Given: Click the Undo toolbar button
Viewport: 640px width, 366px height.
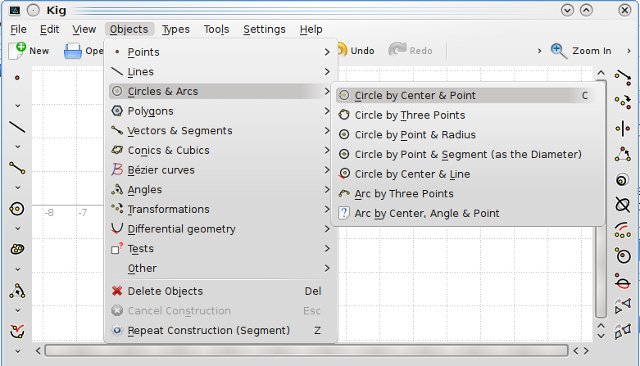Looking at the screenshot, I should (356, 51).
